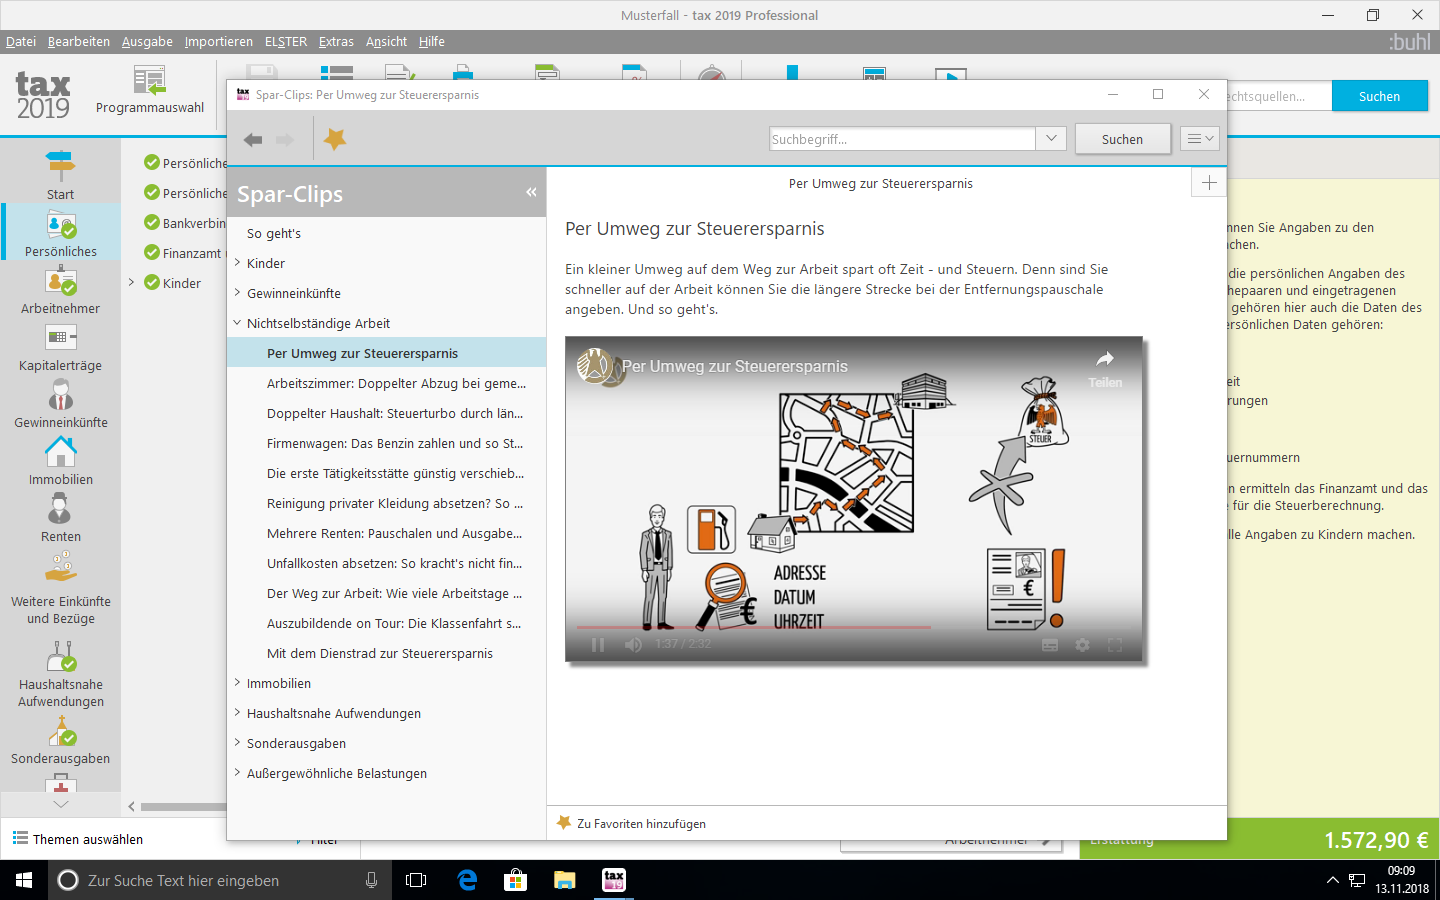Add a new tab with plus button
This screenshot has height=900, width=1440.
[x=1209, y=183]
